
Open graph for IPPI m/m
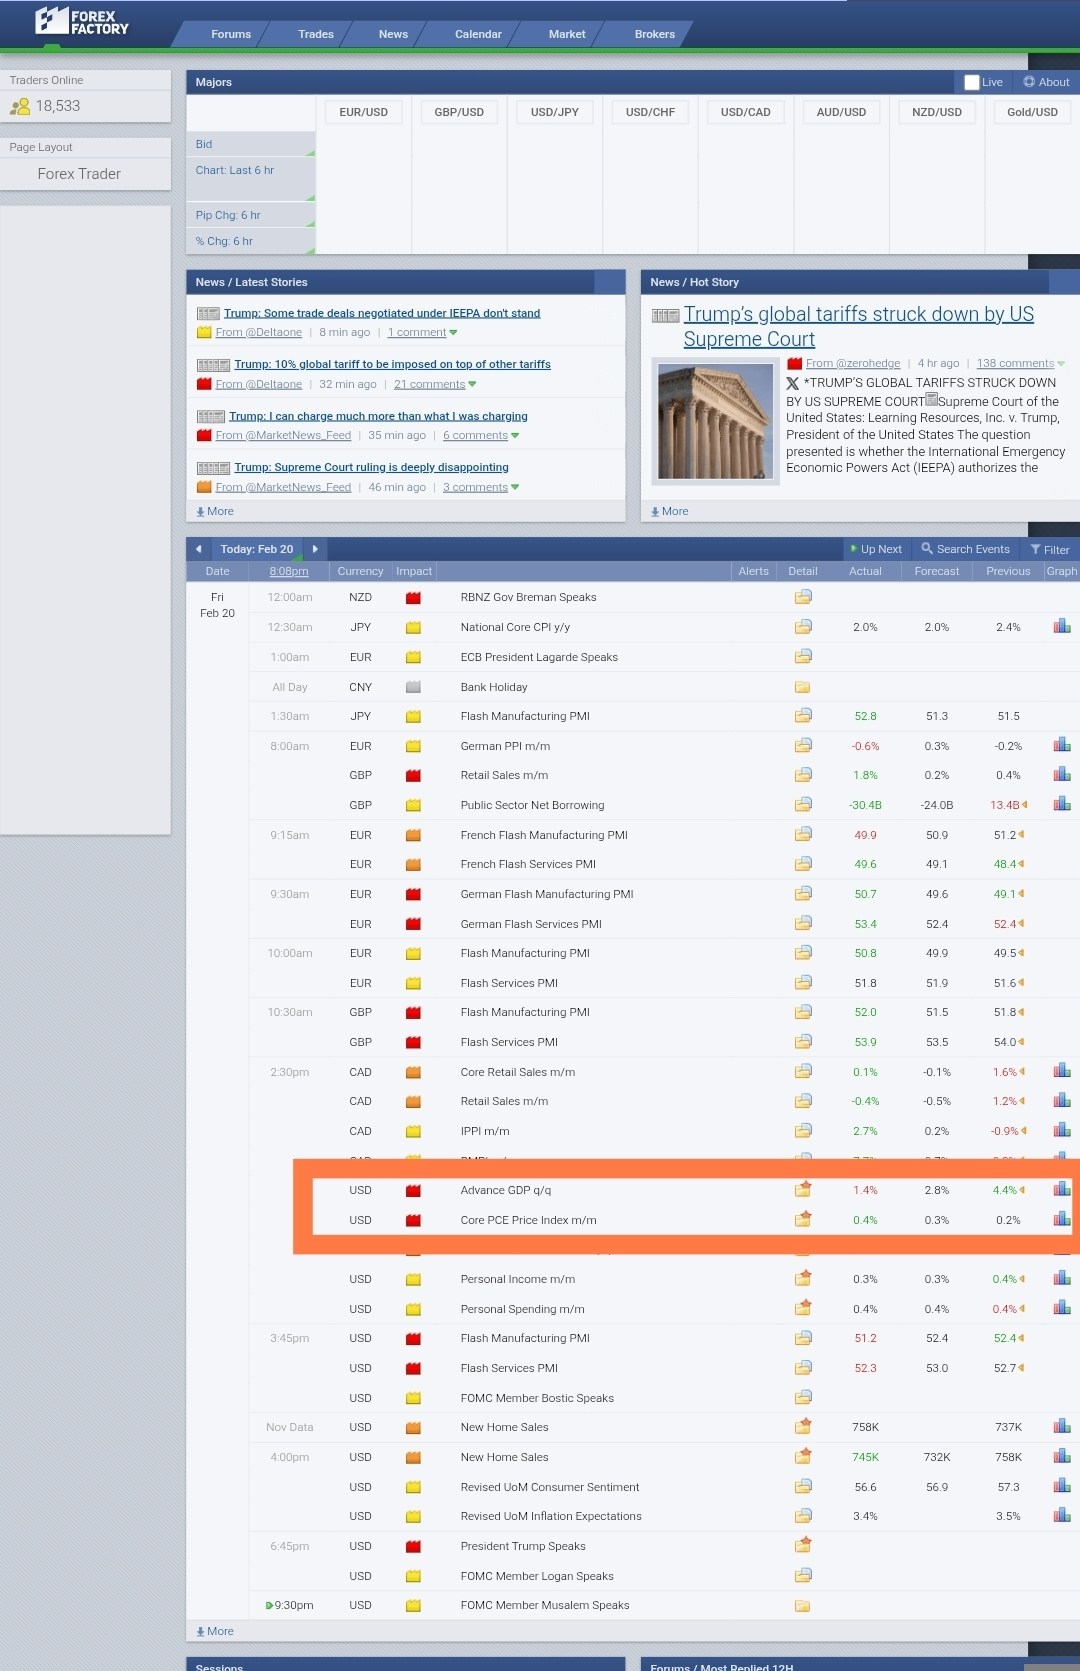(x=1062, y=1130)
